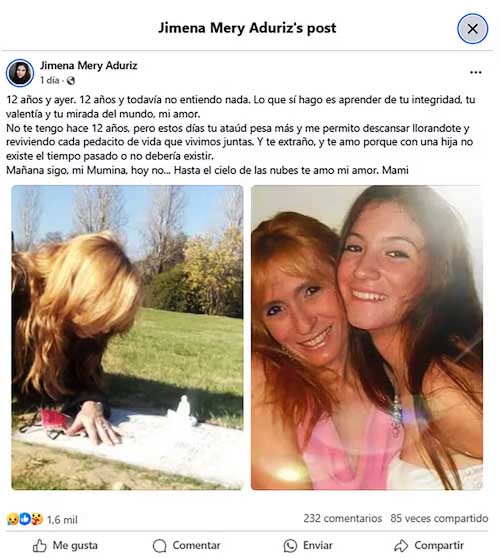Click the '1 día' post timestamp

tap(49, 80)
